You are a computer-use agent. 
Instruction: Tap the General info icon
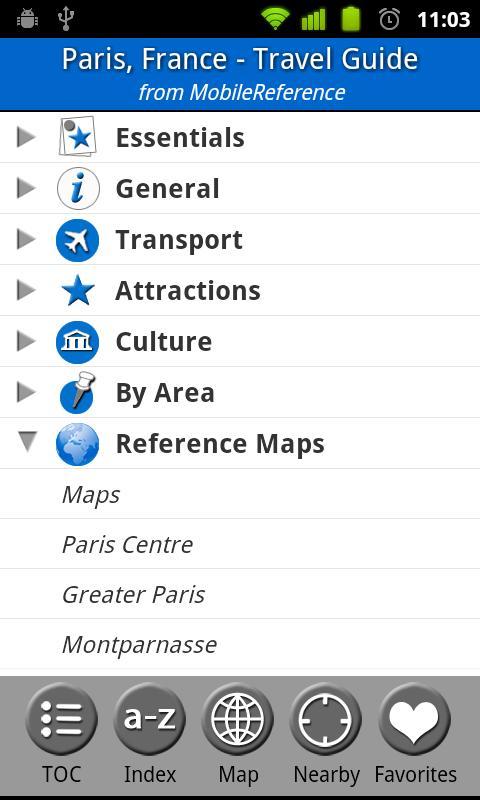tap(78, 189)
